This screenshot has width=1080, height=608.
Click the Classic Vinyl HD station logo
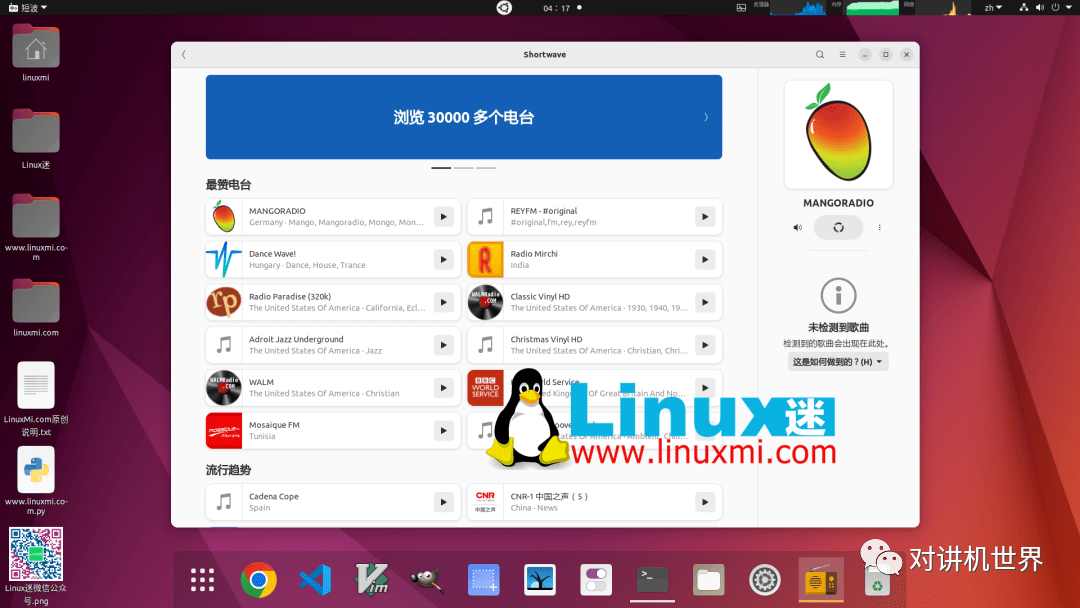point(485,302)
